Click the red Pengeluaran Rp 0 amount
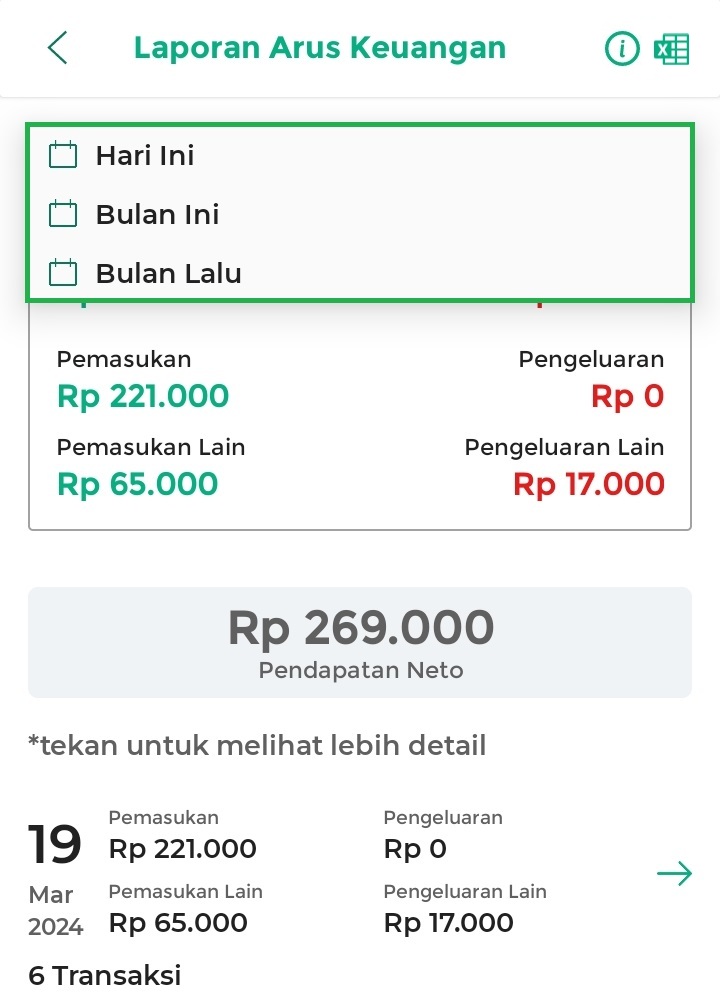720x1004 pixels. coord(627,397)
